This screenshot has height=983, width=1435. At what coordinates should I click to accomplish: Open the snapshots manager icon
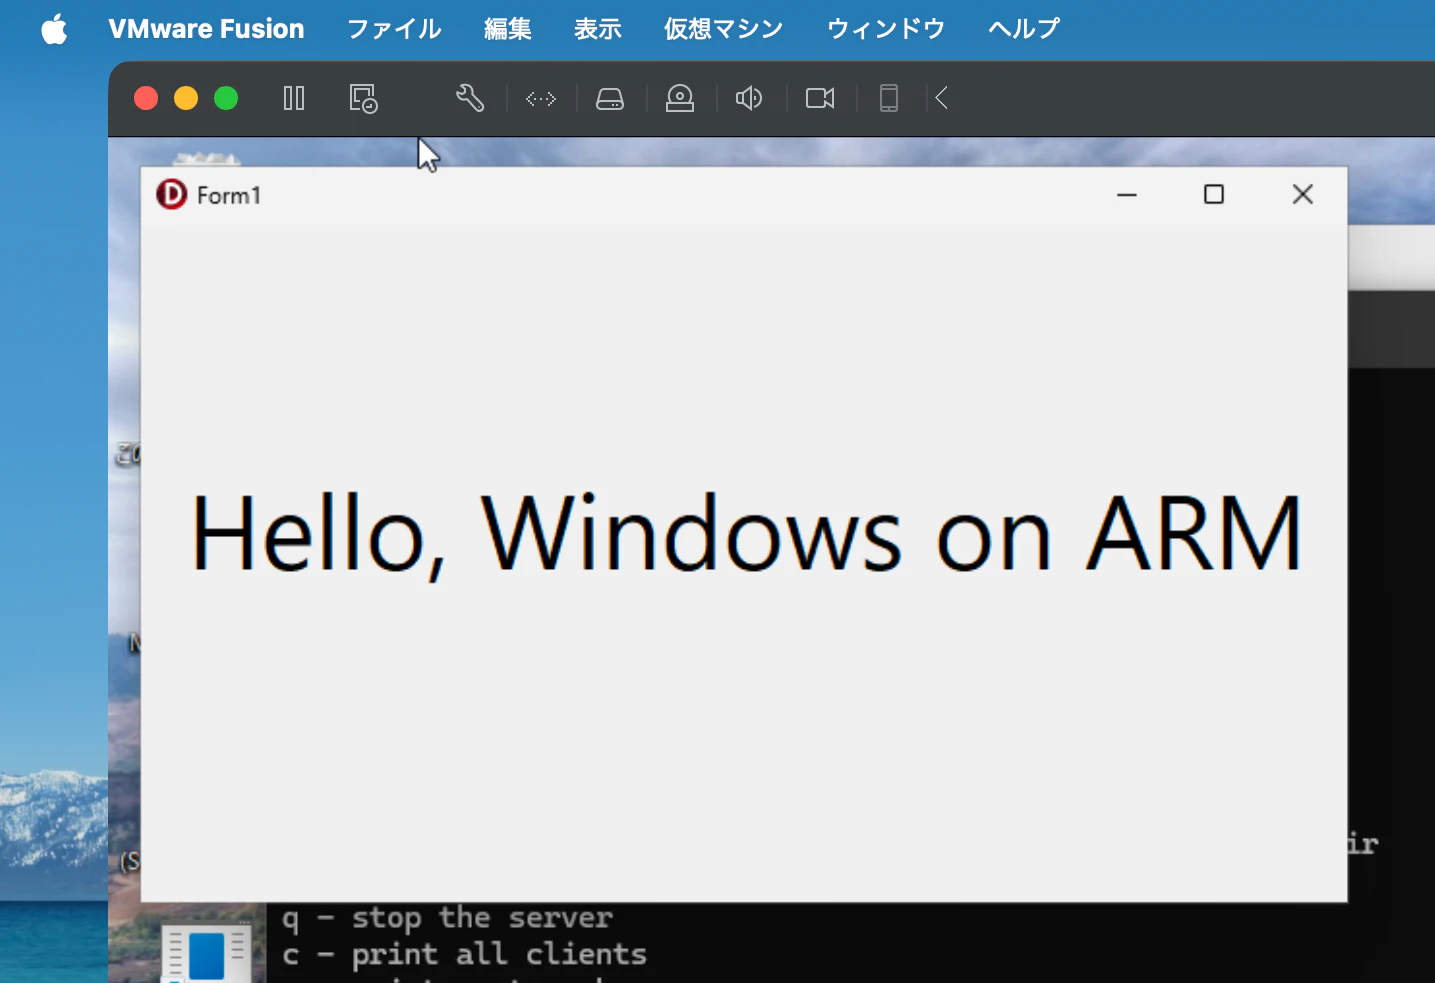363,98
